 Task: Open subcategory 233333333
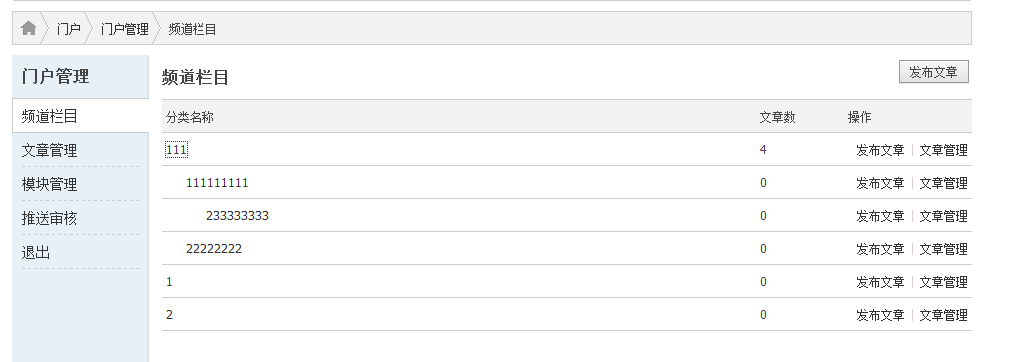point(238,215)
